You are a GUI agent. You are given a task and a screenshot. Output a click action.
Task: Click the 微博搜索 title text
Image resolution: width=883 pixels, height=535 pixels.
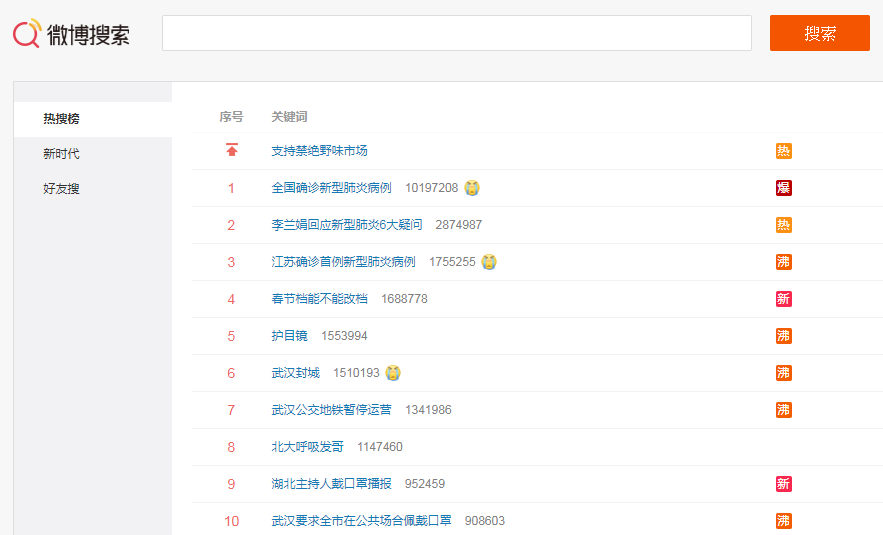[x=88, y=34]
